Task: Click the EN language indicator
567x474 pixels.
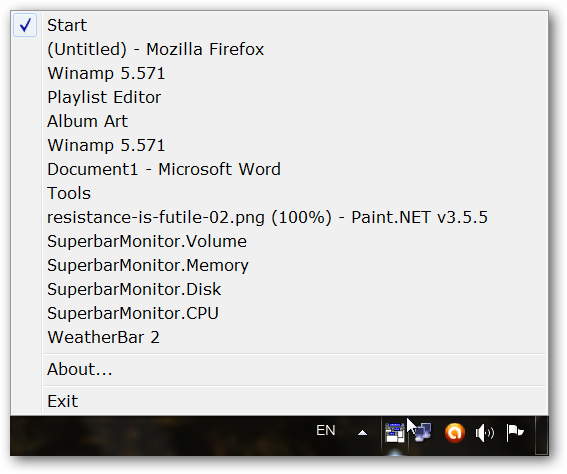Action: click(325, 430)
